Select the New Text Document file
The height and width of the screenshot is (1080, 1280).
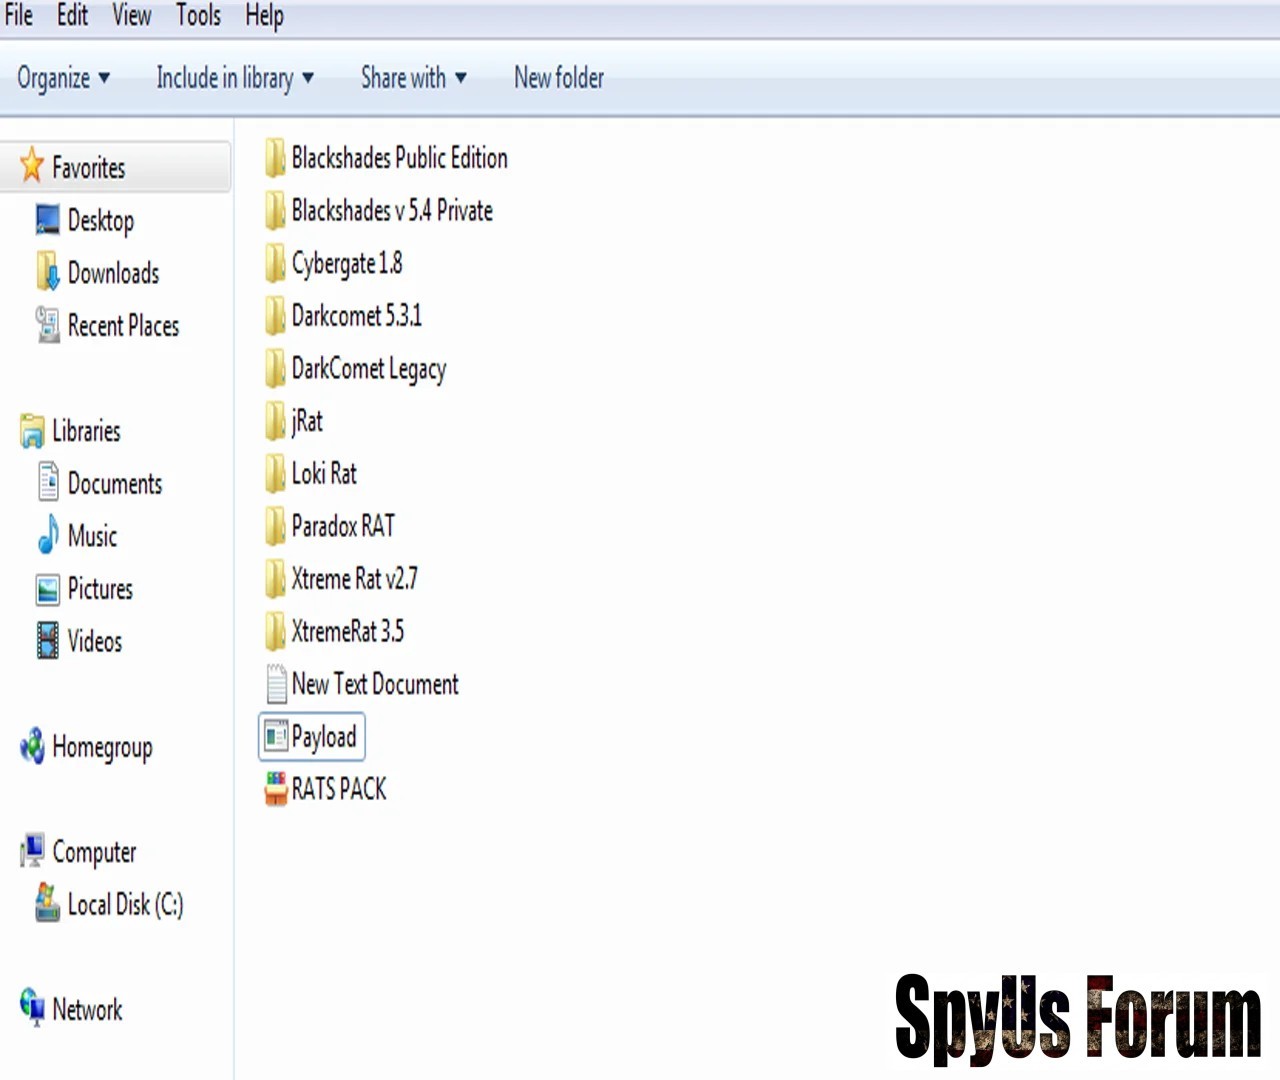coord(374,684)
